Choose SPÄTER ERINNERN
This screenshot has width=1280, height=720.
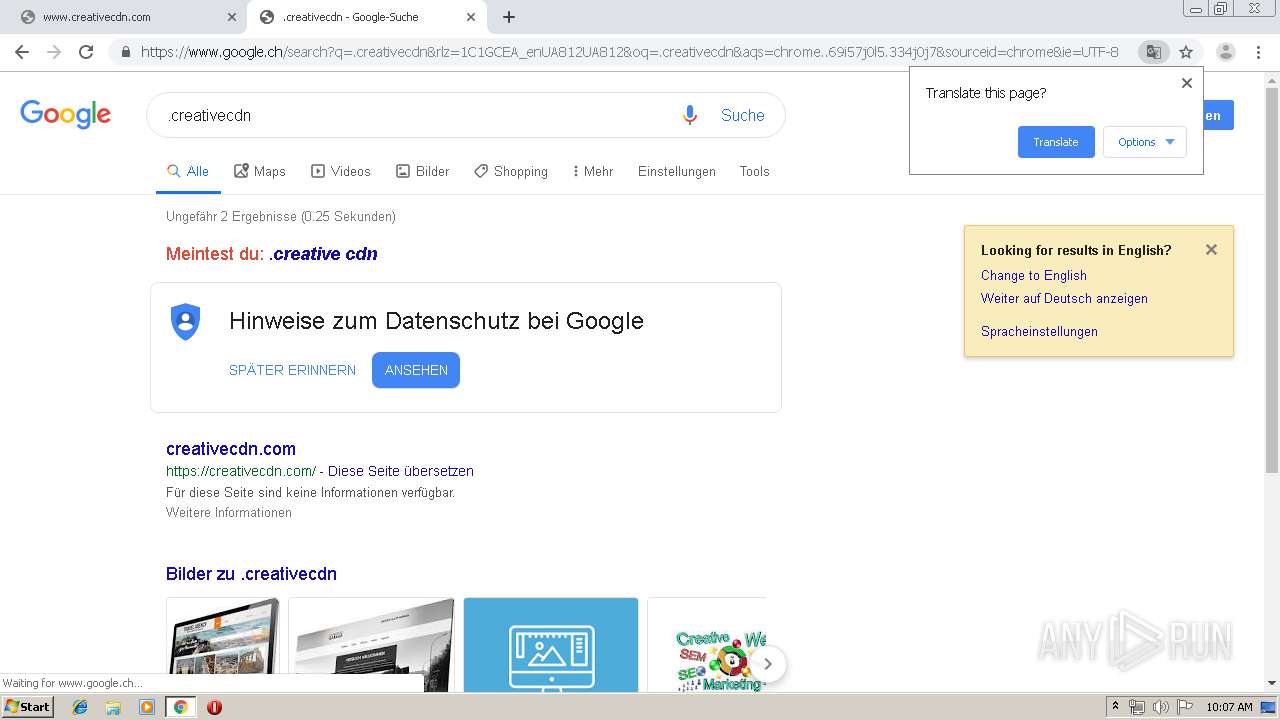292,370
